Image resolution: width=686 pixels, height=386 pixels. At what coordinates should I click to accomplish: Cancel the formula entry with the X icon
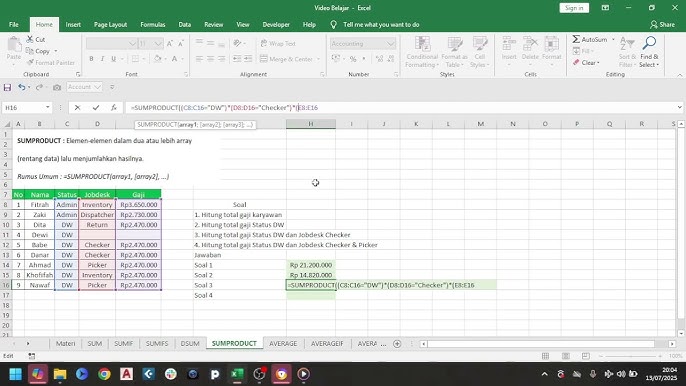(77, 108)
